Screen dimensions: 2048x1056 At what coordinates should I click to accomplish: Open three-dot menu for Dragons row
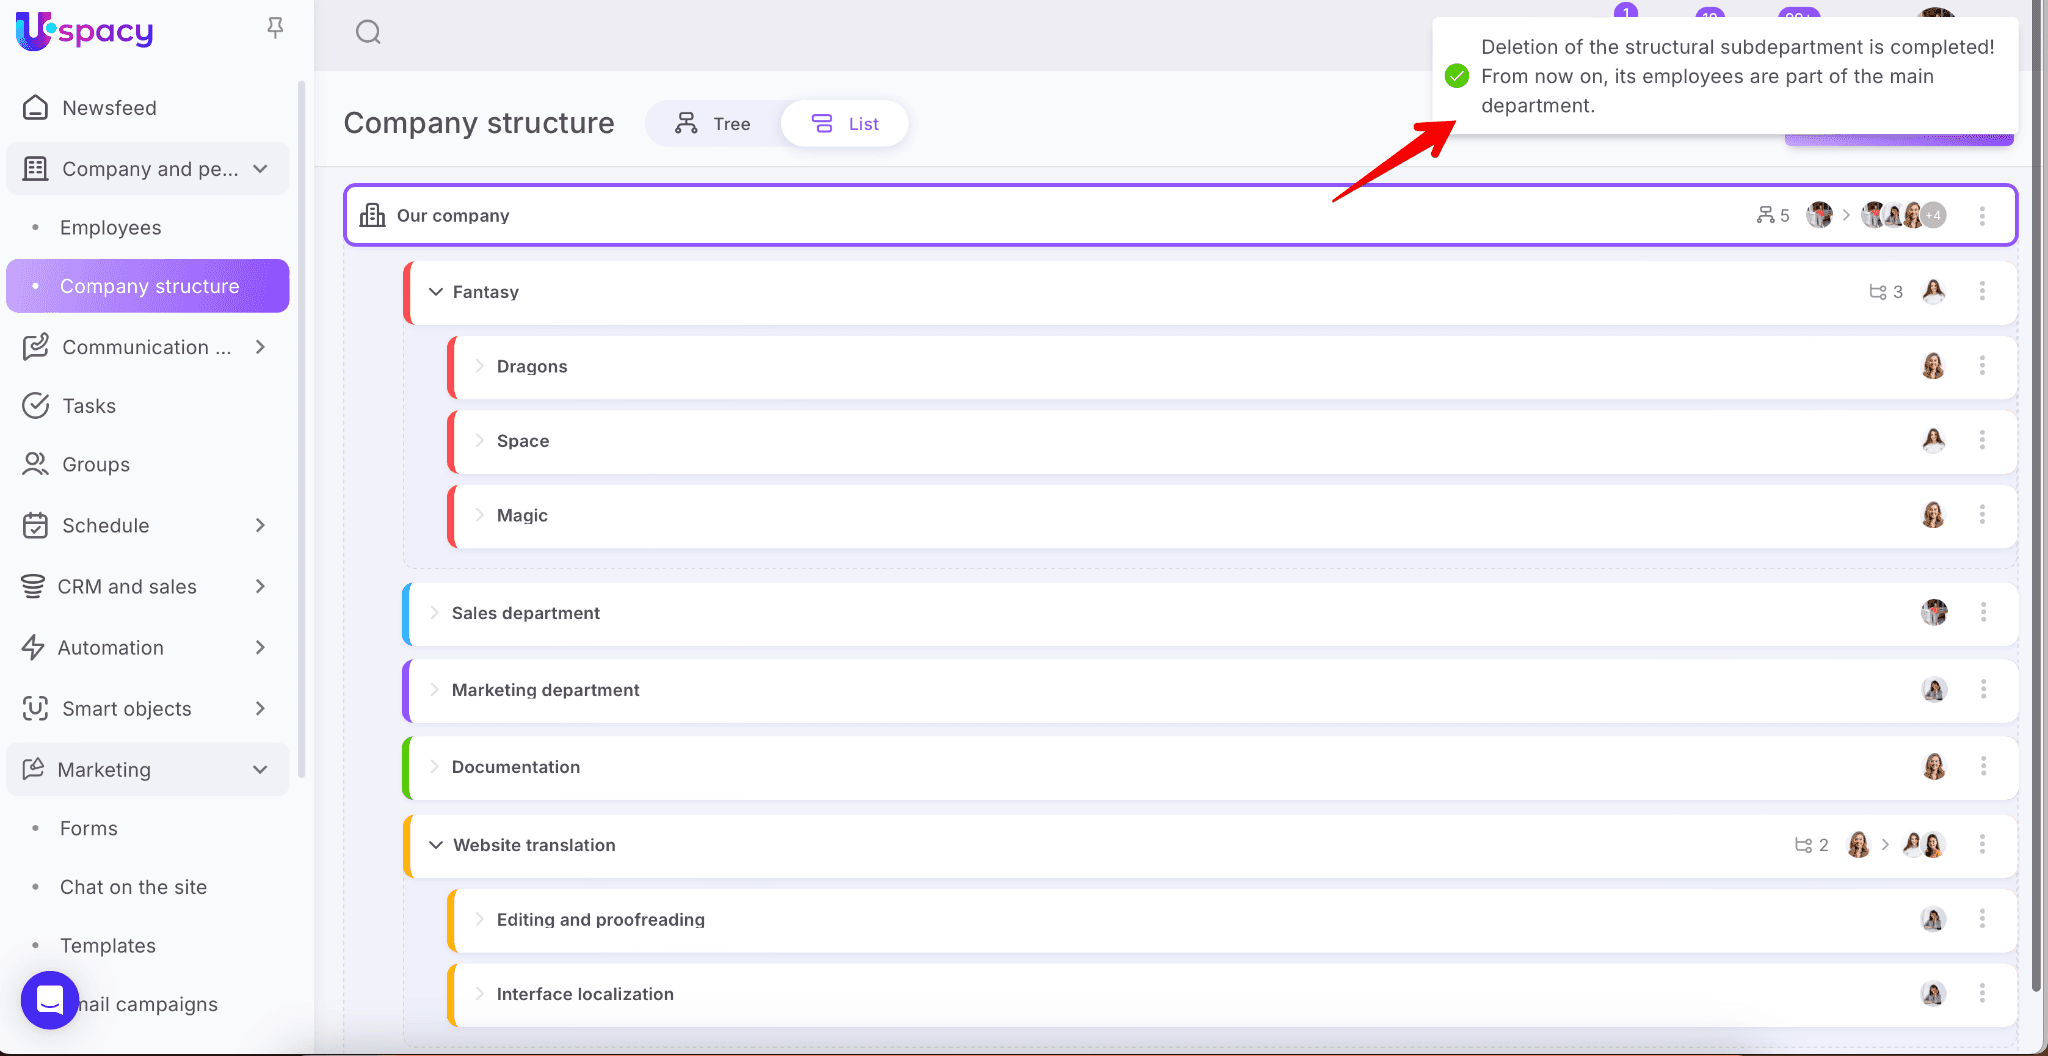tap(1982, 366)
